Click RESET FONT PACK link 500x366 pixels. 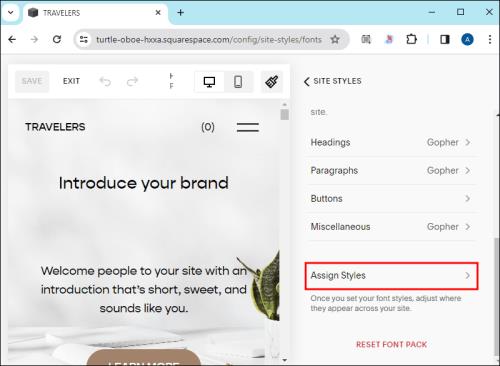391,345
